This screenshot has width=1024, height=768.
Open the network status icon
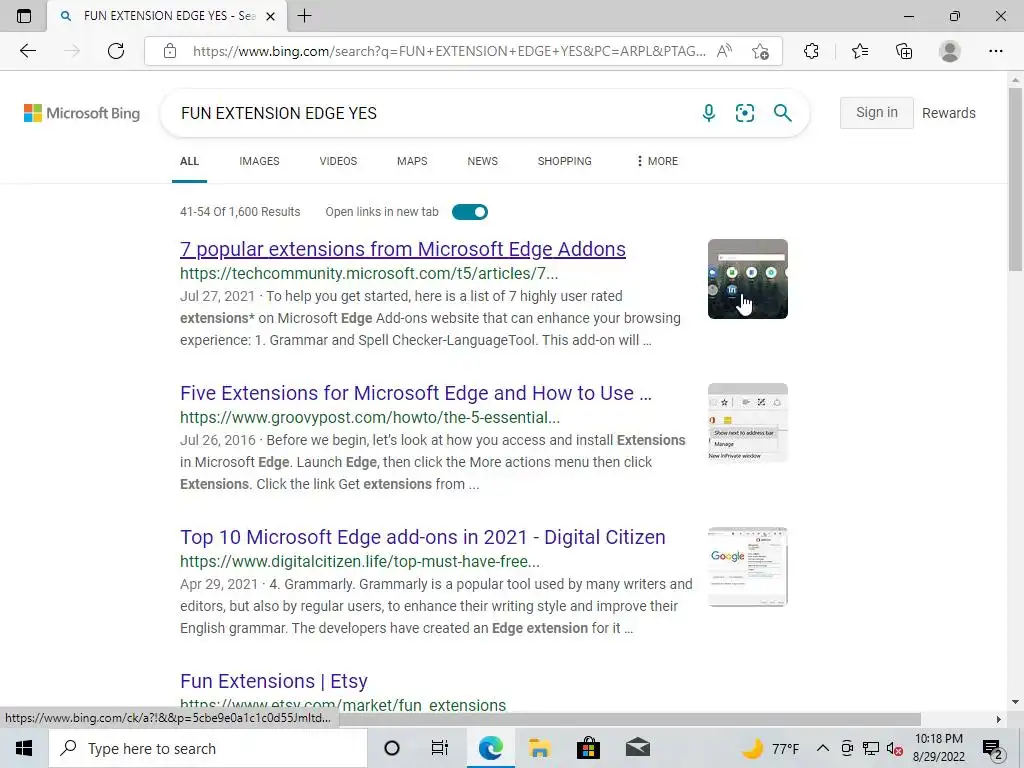click(871, 748)
